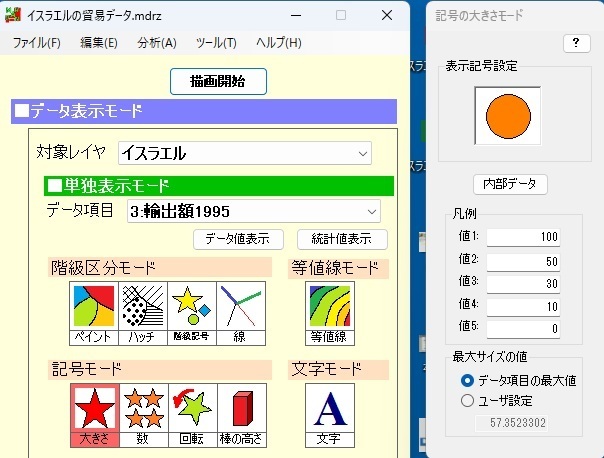
Task: Click the 値1 legend input field
Action: [523, 238]
